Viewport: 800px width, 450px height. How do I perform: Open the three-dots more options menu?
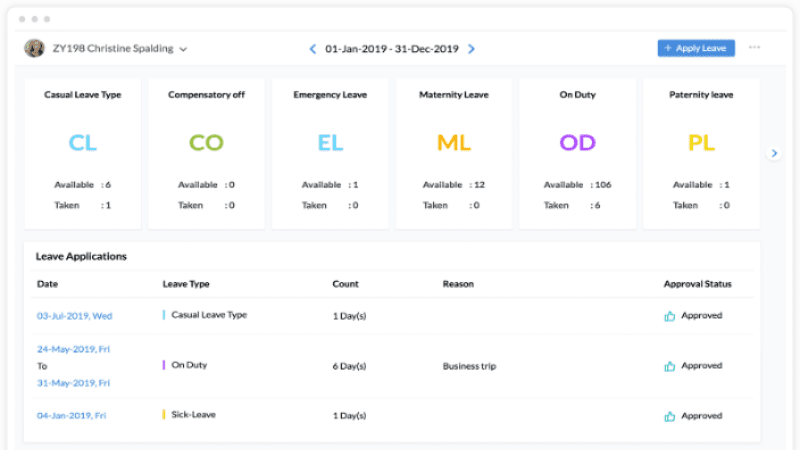pos(754,48)
